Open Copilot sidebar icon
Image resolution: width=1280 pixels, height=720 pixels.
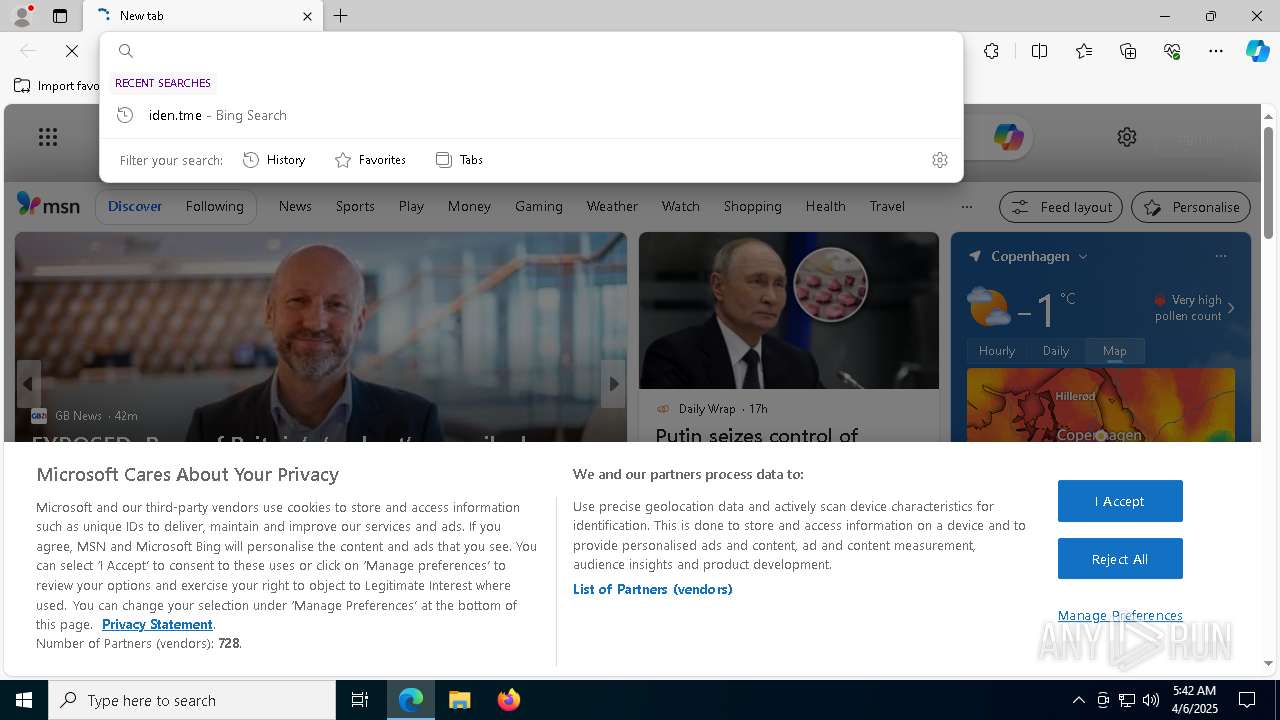[x=1257, y=51]
